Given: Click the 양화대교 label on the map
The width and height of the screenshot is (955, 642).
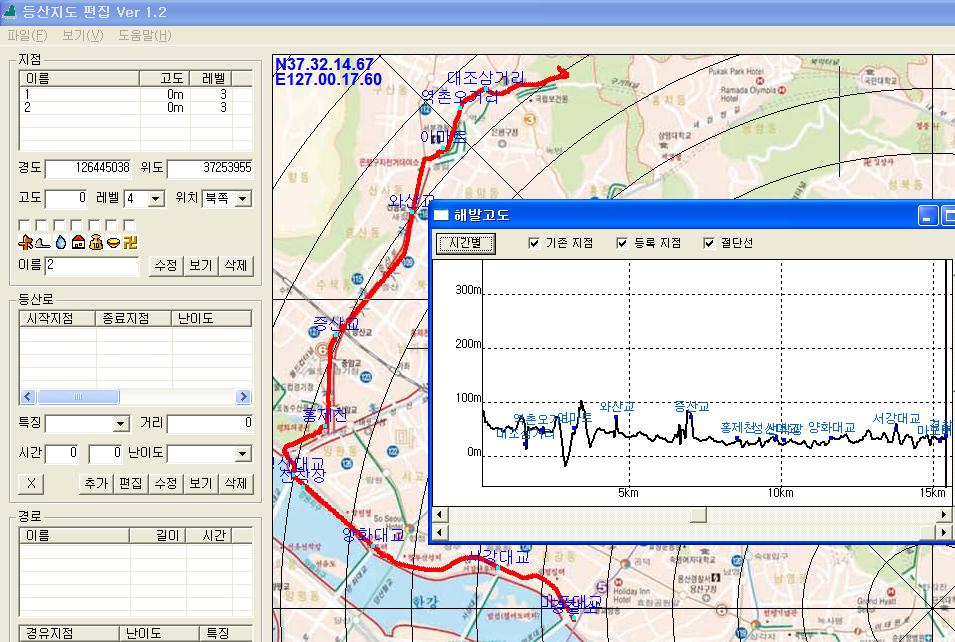Looking at the screenshot, I should pos(373,535).
